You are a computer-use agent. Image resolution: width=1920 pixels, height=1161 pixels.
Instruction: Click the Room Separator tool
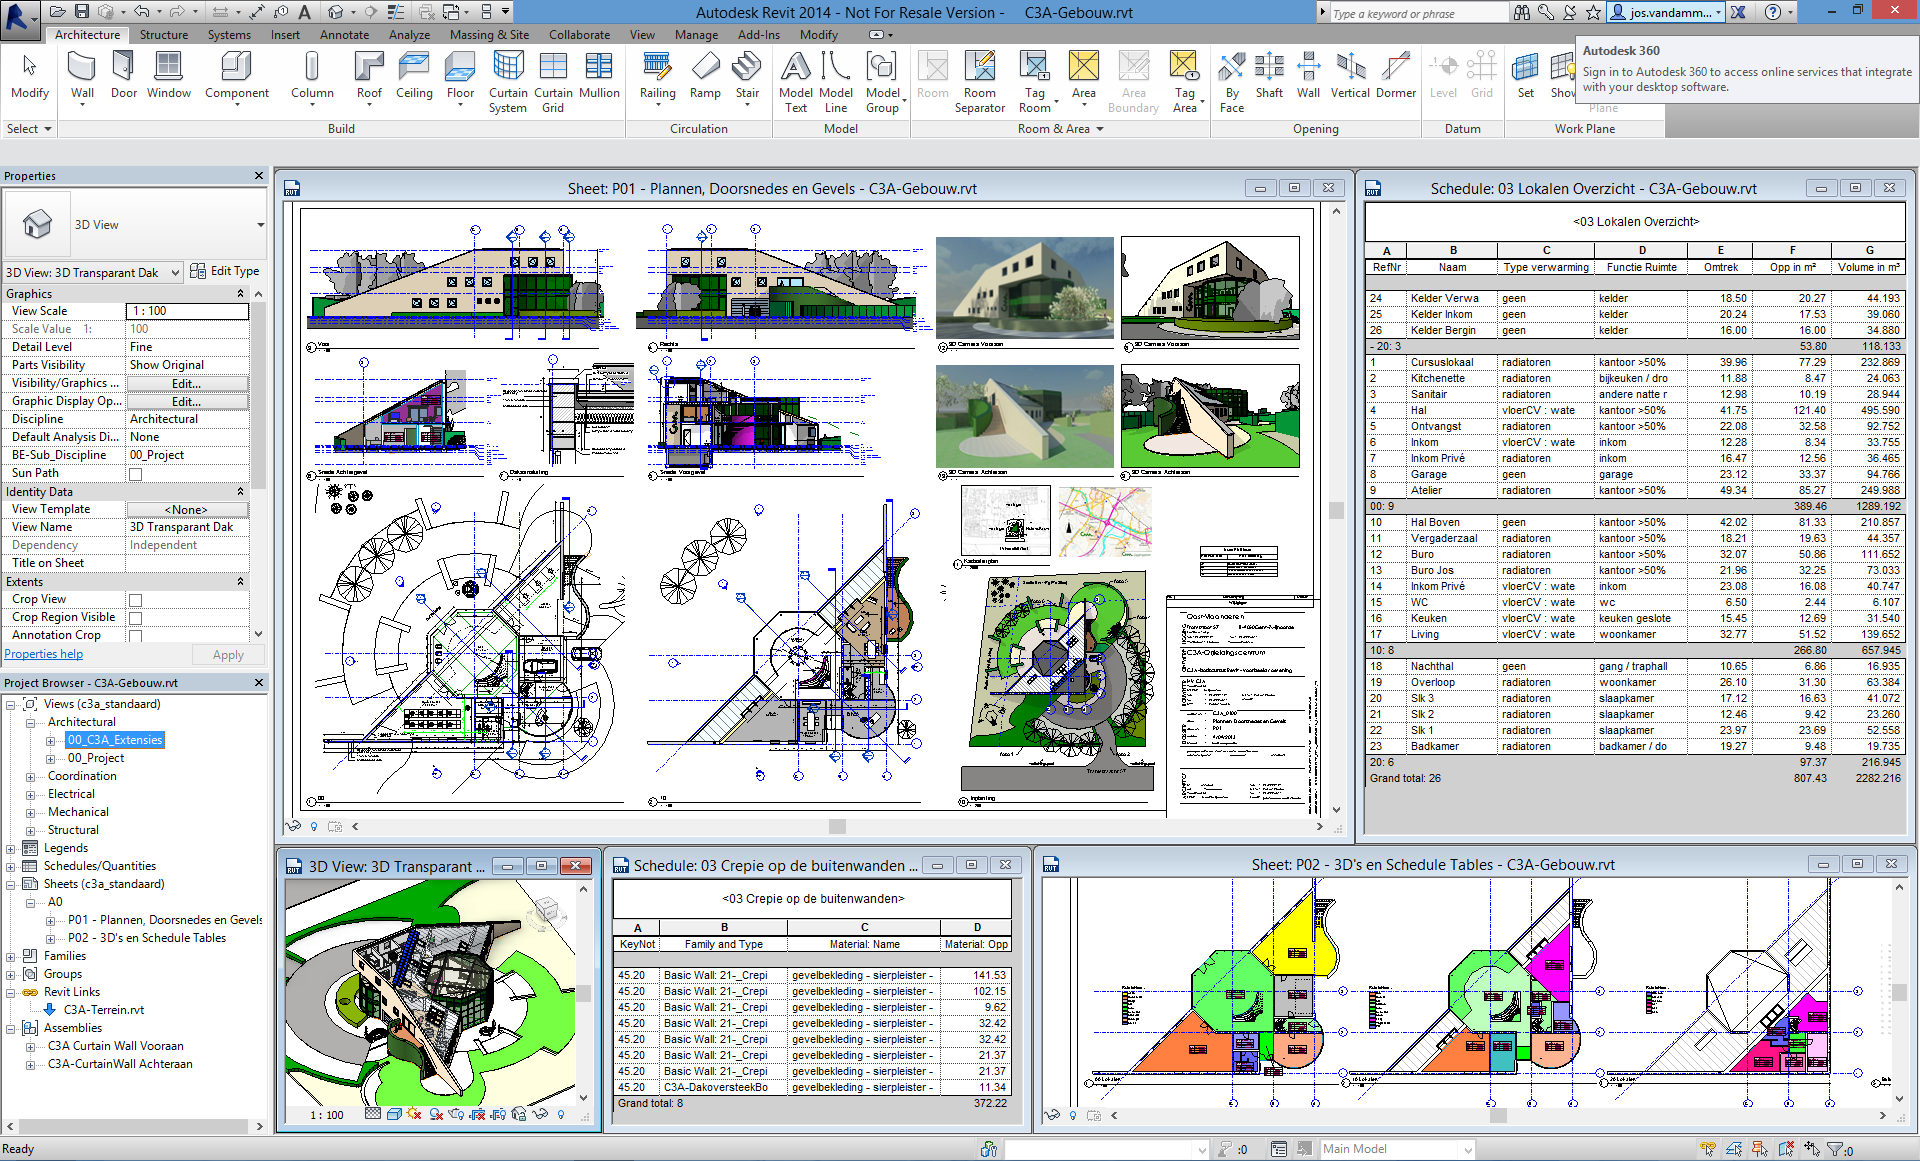click(980, 82)
